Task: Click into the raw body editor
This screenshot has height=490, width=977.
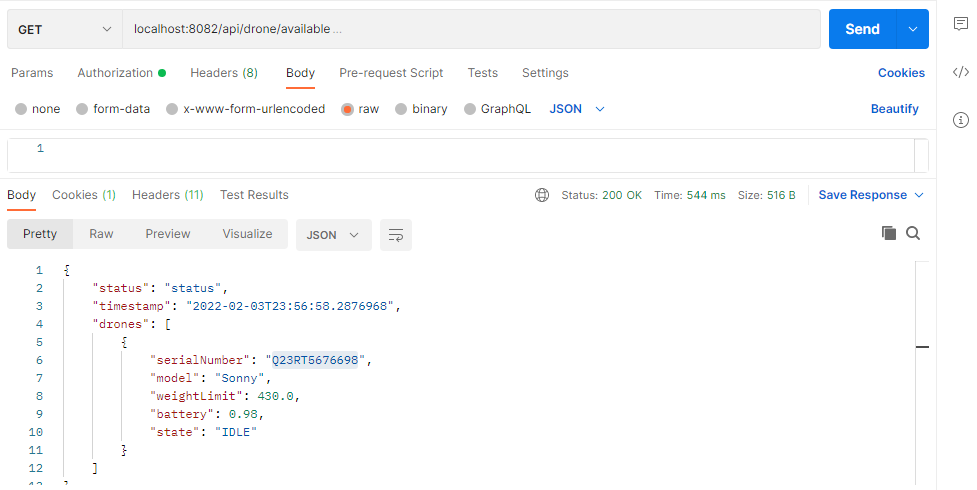Action: click(x=480, y=155)
